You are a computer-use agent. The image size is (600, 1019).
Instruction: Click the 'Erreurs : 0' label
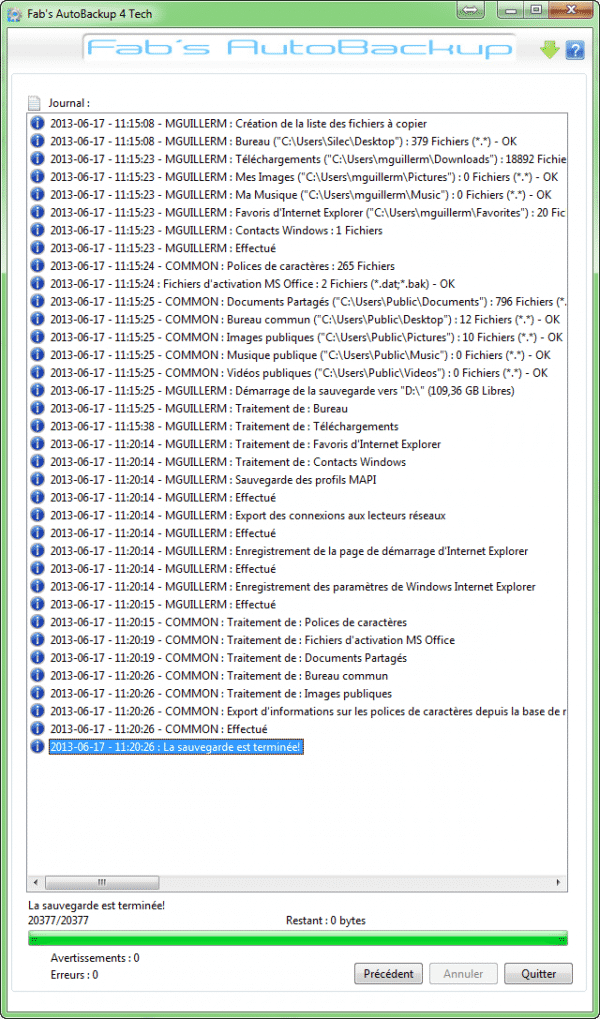click(x=74, y=975)
